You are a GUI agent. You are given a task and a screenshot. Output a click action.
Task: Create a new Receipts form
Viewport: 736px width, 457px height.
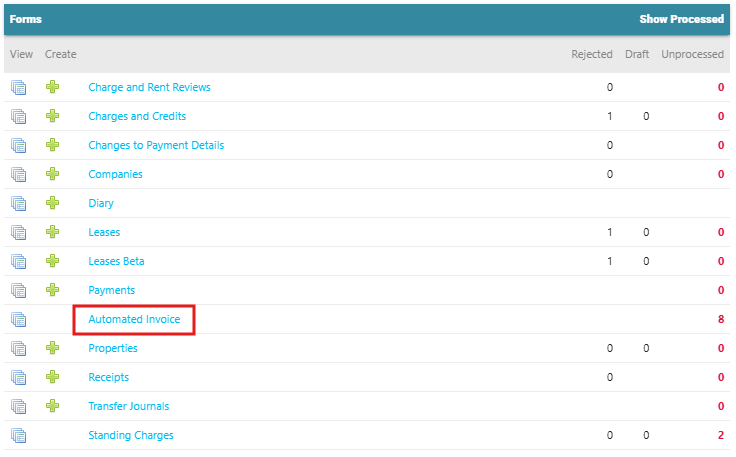click(x=53, y=378)
